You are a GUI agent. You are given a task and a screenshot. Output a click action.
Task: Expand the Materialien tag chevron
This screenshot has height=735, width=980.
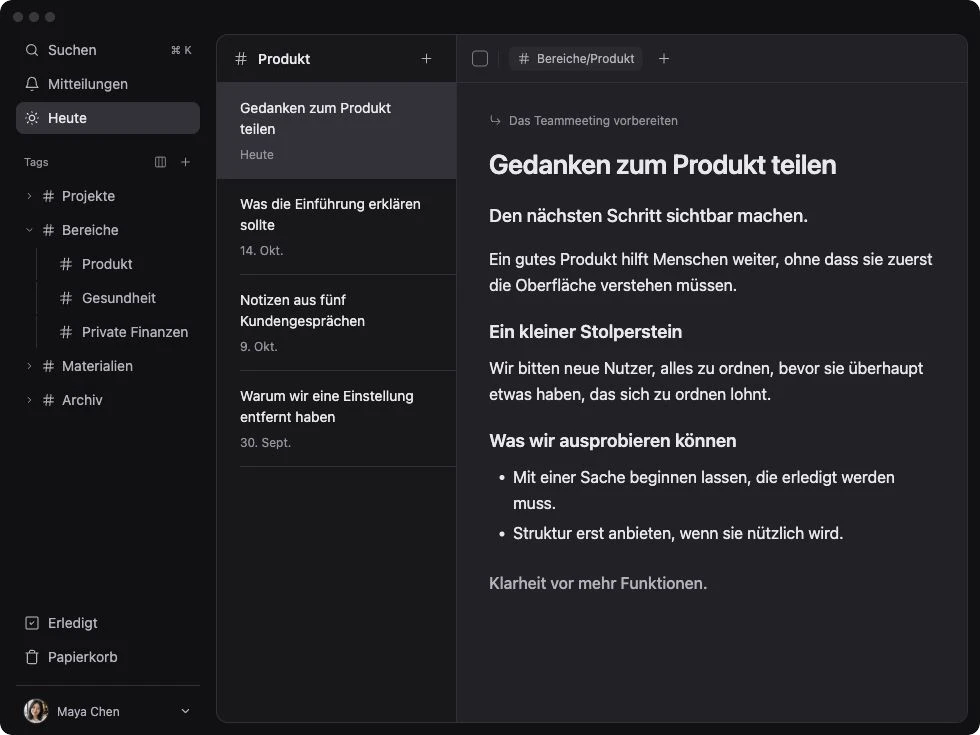click(29, 366)
